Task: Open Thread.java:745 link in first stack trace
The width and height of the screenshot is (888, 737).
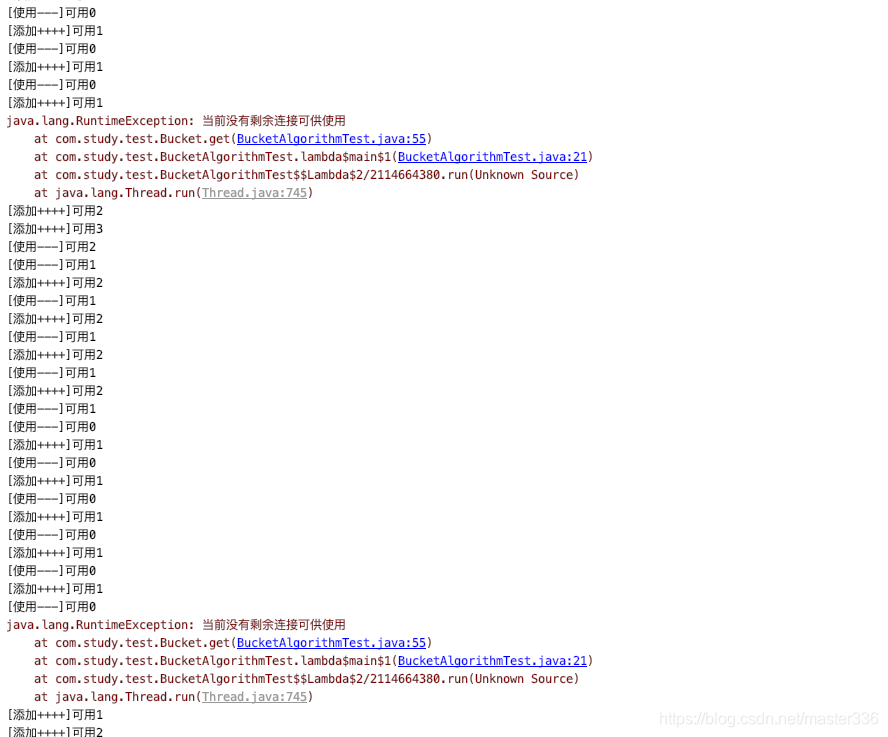Action: [254, 193]
